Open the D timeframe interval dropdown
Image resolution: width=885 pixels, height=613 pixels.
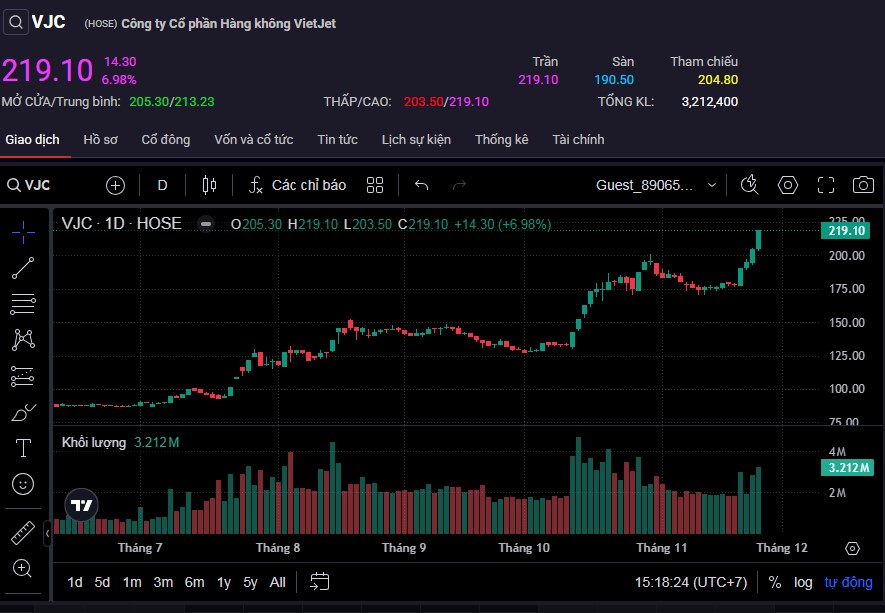point(163,185)
